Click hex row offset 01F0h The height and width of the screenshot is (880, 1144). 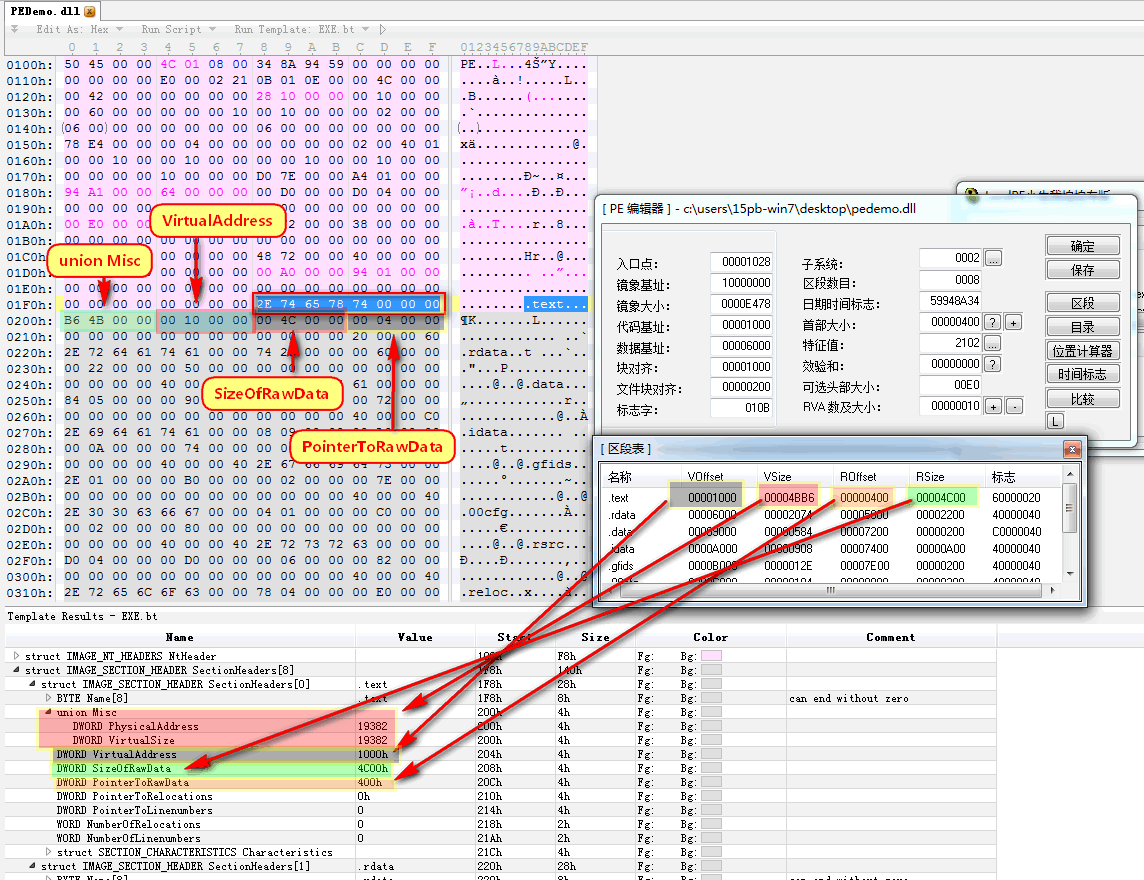[x=29, y=304]
